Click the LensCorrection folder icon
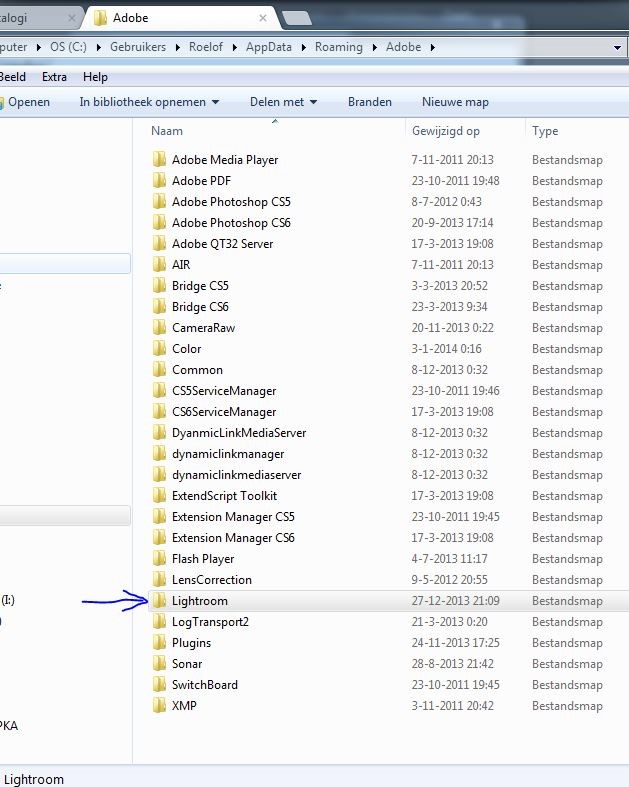The width and height of the screenshot is (629, 787). click(159, 580)
